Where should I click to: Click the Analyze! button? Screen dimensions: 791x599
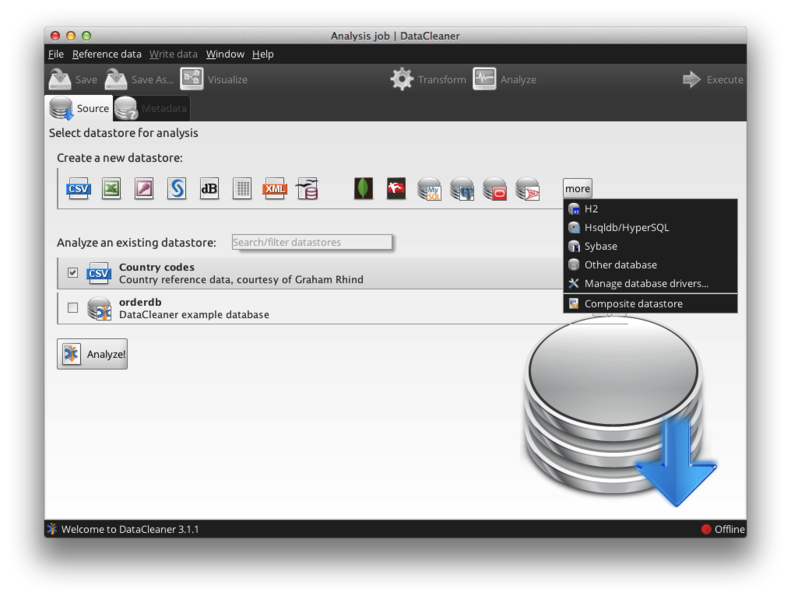pyautogui.click(x=92, y=354)
